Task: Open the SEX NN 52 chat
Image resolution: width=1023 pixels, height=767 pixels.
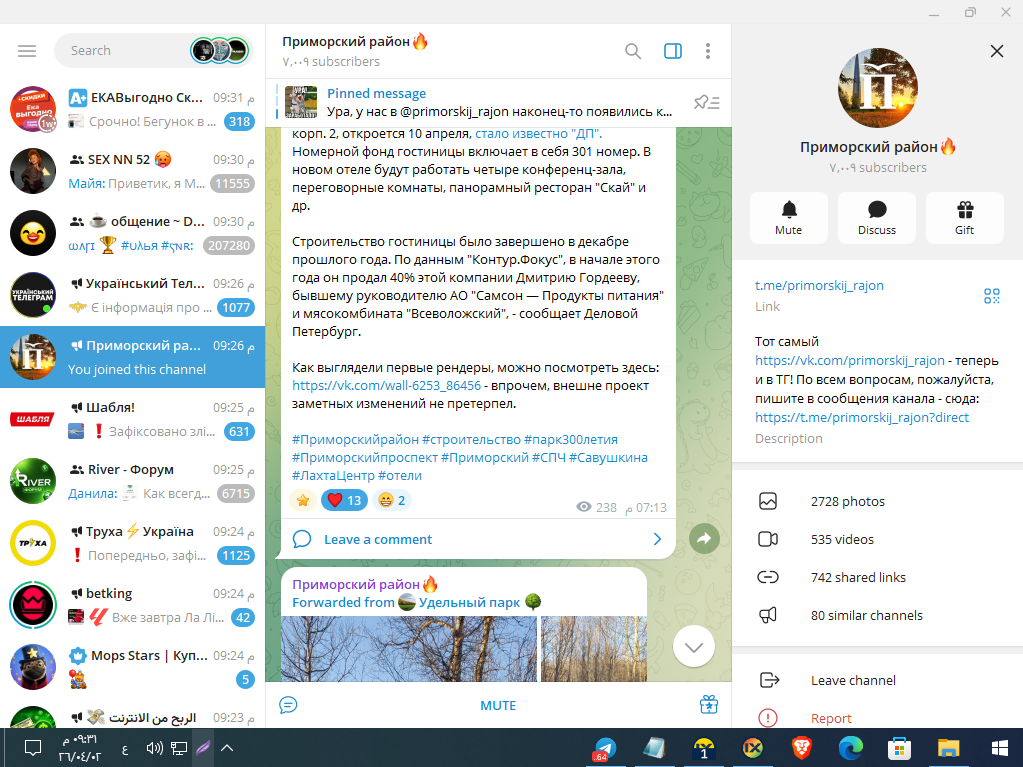Action: click(132, 171)
